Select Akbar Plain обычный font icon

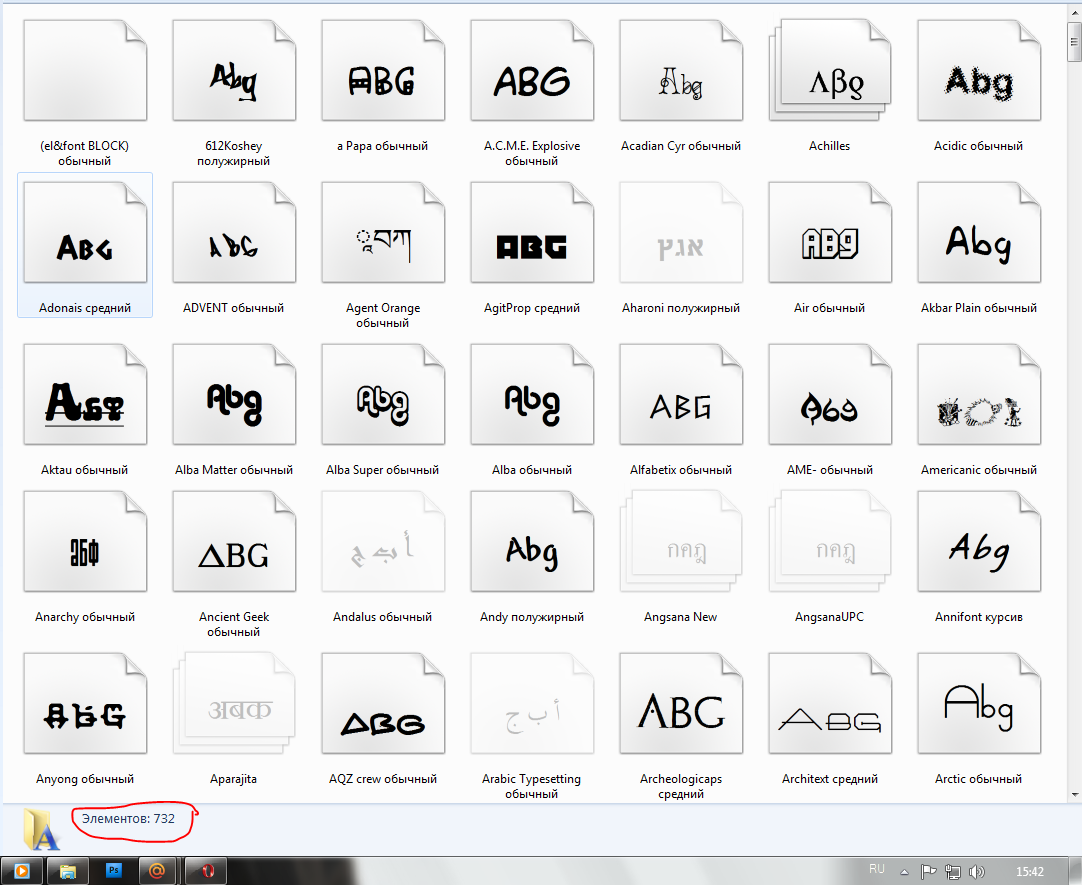coord(979,232)
